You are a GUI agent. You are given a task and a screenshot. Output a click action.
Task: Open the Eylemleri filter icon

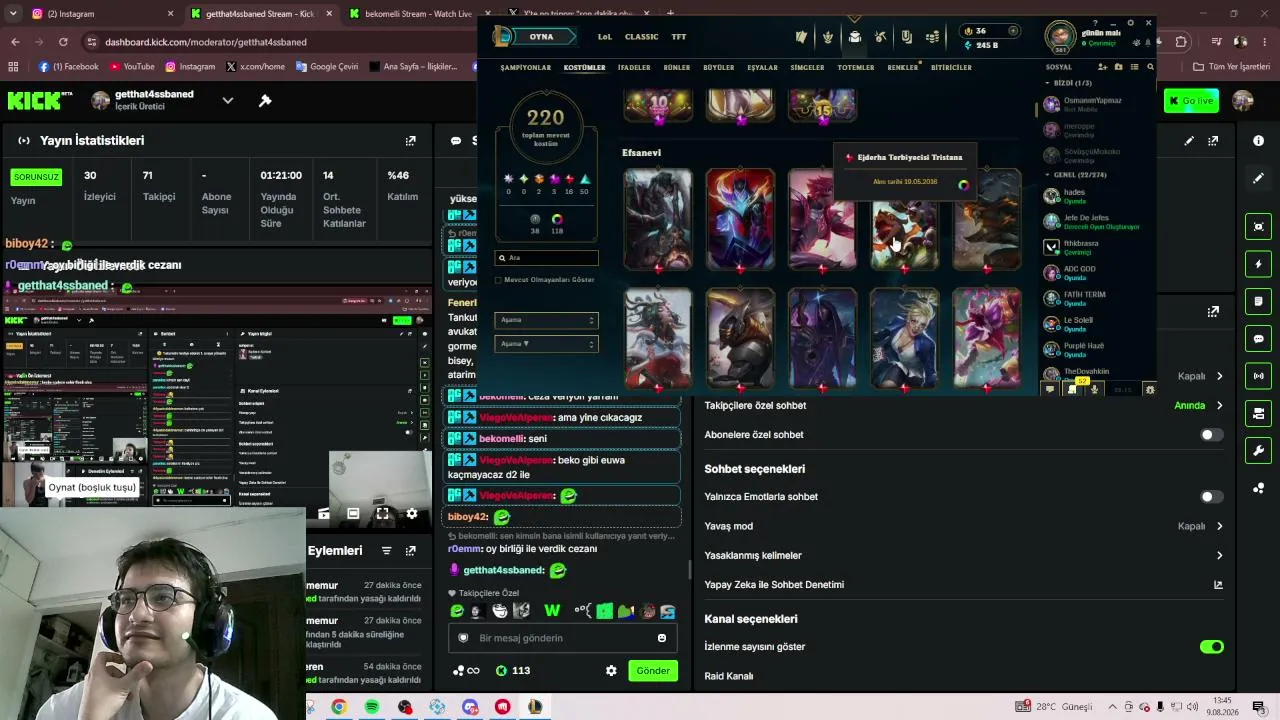(386, 551)
